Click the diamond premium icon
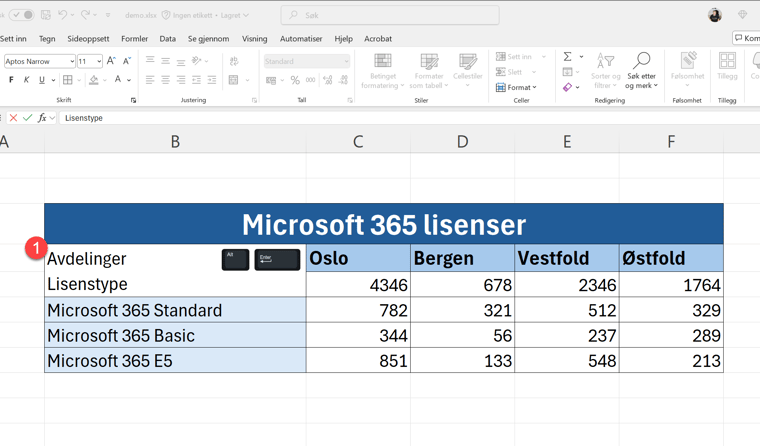This screenshot has height=447, width=760. pyautogui.click(x=742, y=15)
